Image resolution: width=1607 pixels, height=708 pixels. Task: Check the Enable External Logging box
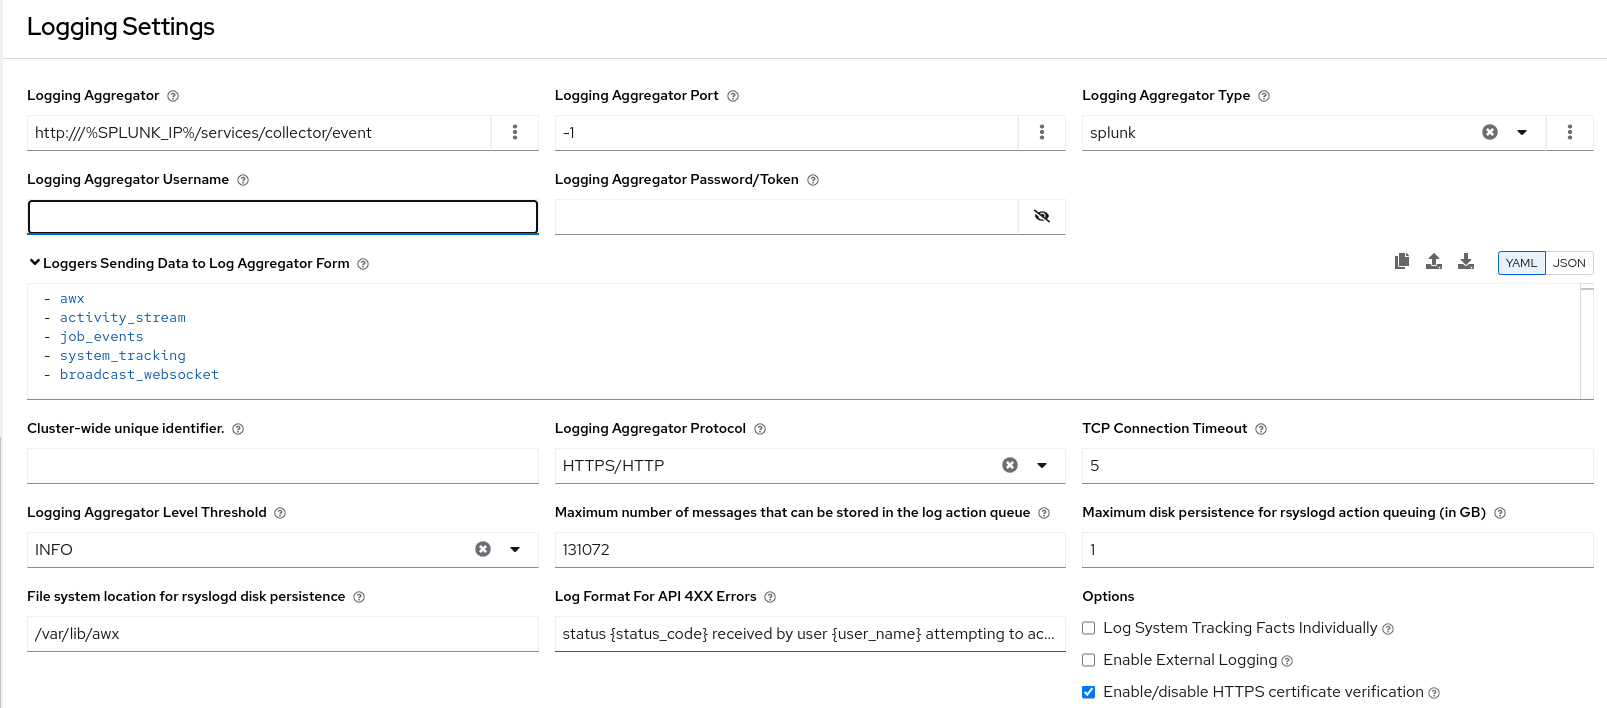click(x=1089, y=660)
